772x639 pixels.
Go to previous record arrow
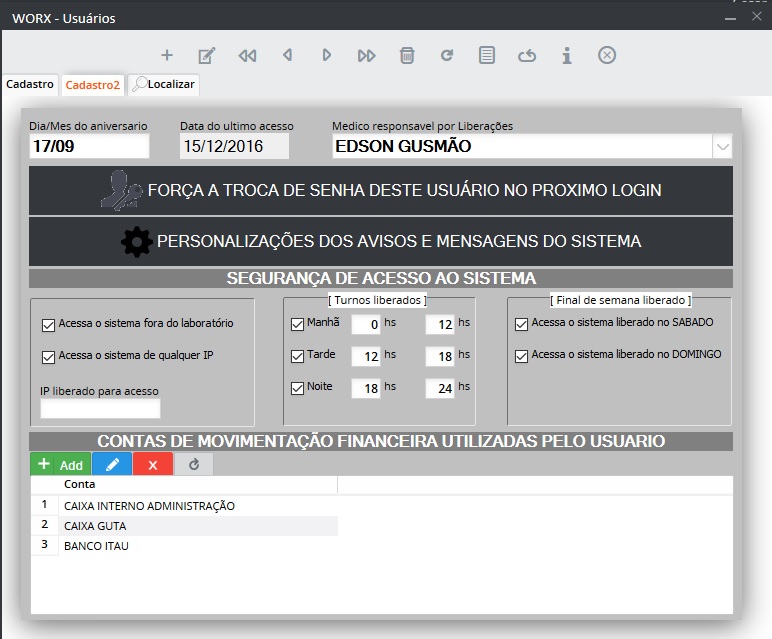[288, 55]
